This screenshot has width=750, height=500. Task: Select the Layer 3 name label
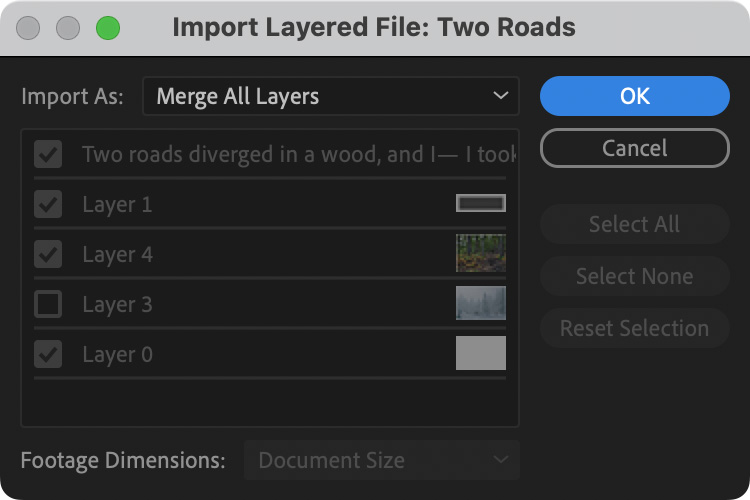pyautogui.click(x=117, y=304)
